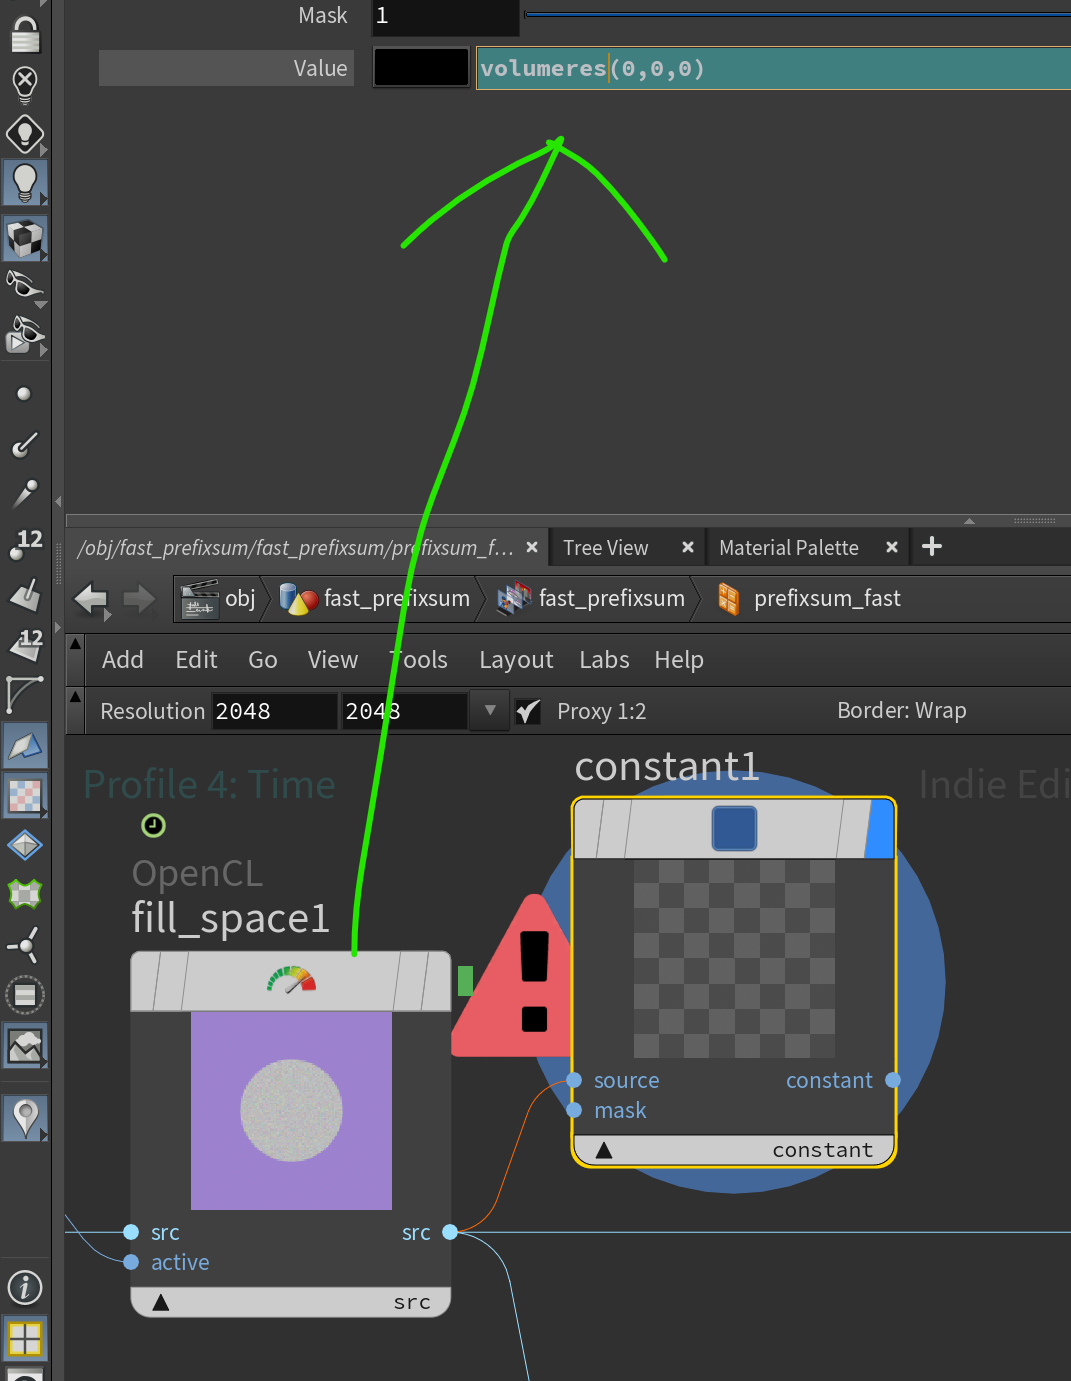Click the obj path breadcrumb
The image size is (1071, 1381).
[x=239, y=599]
